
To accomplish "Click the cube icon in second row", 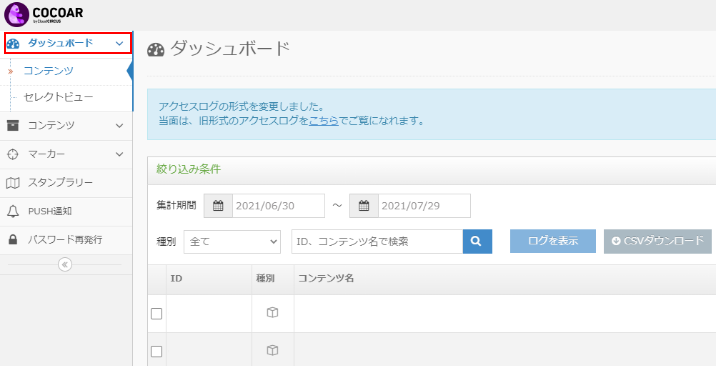I will pyautogui.click(x=273, y=350).
